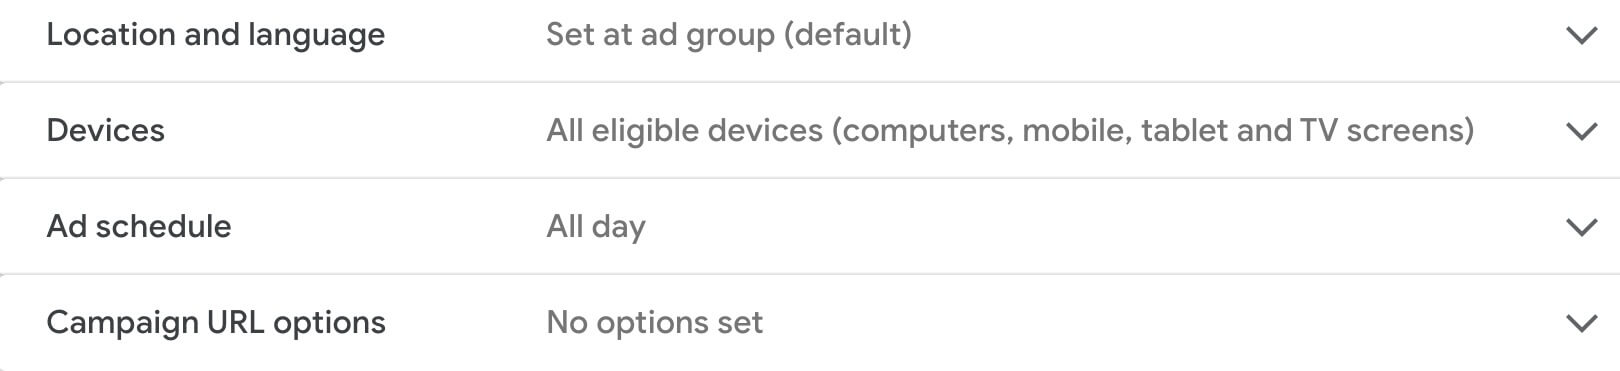This screenshot has width=1620, height=371.
Task: Open the Ad schedule label
Action: pos(139,227)
